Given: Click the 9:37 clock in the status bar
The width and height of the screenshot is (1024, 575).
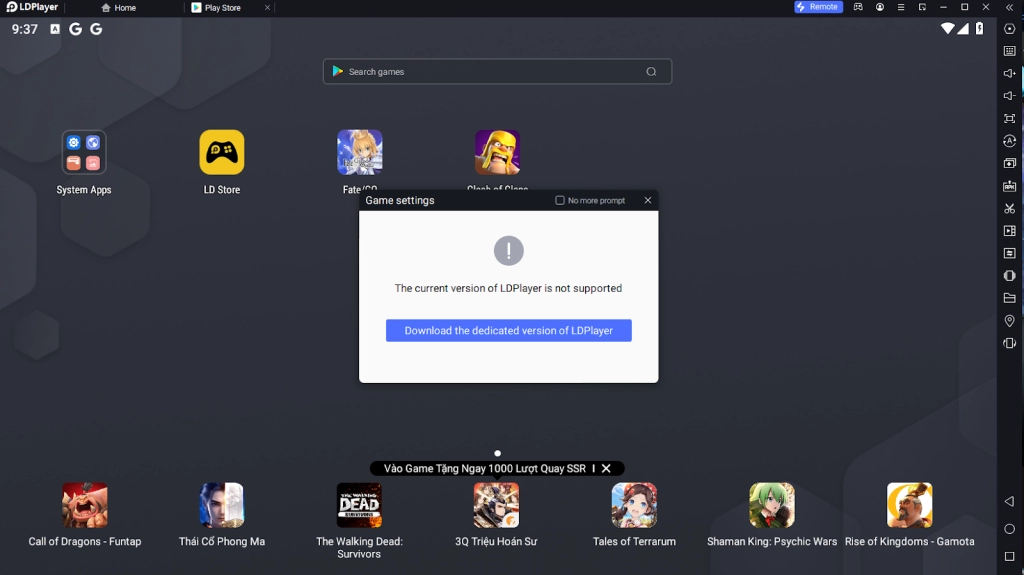Looking at the screenshot, I should pos(25,29).
